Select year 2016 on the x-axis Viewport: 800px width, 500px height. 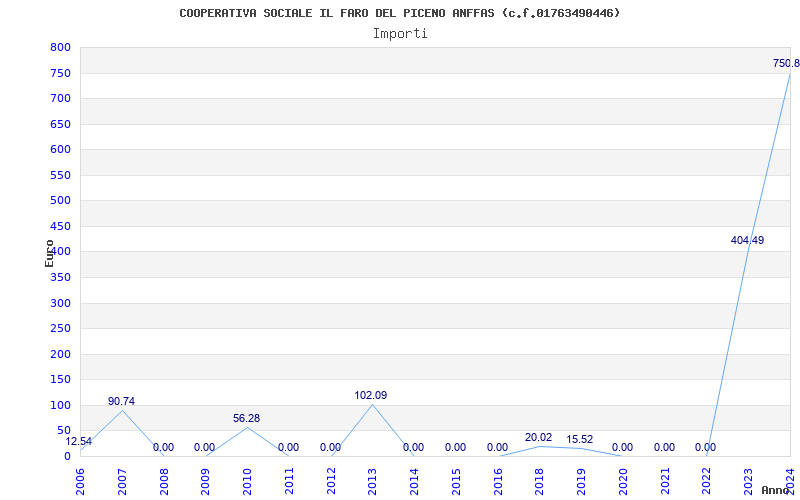coord(498,482)
